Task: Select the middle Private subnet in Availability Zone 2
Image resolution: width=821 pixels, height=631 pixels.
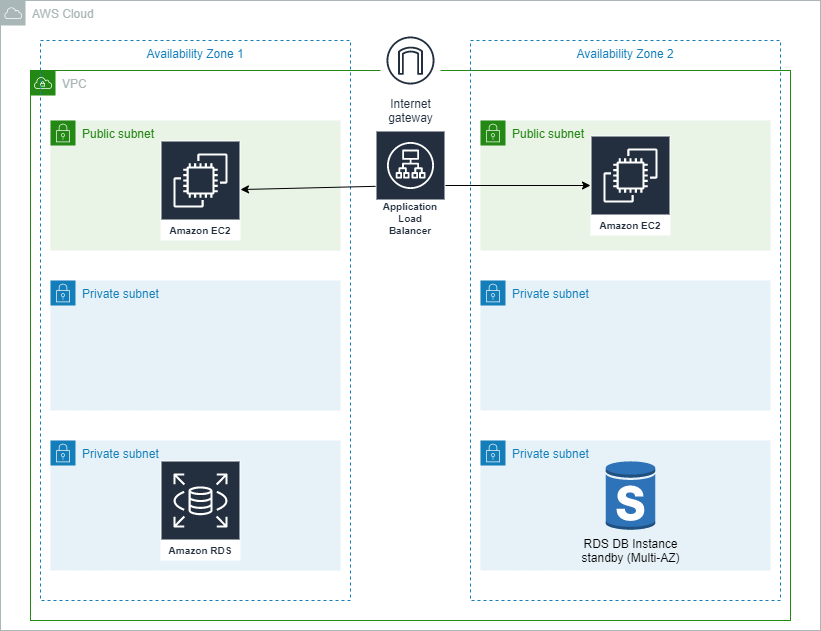Action: (x=625, y=345)
